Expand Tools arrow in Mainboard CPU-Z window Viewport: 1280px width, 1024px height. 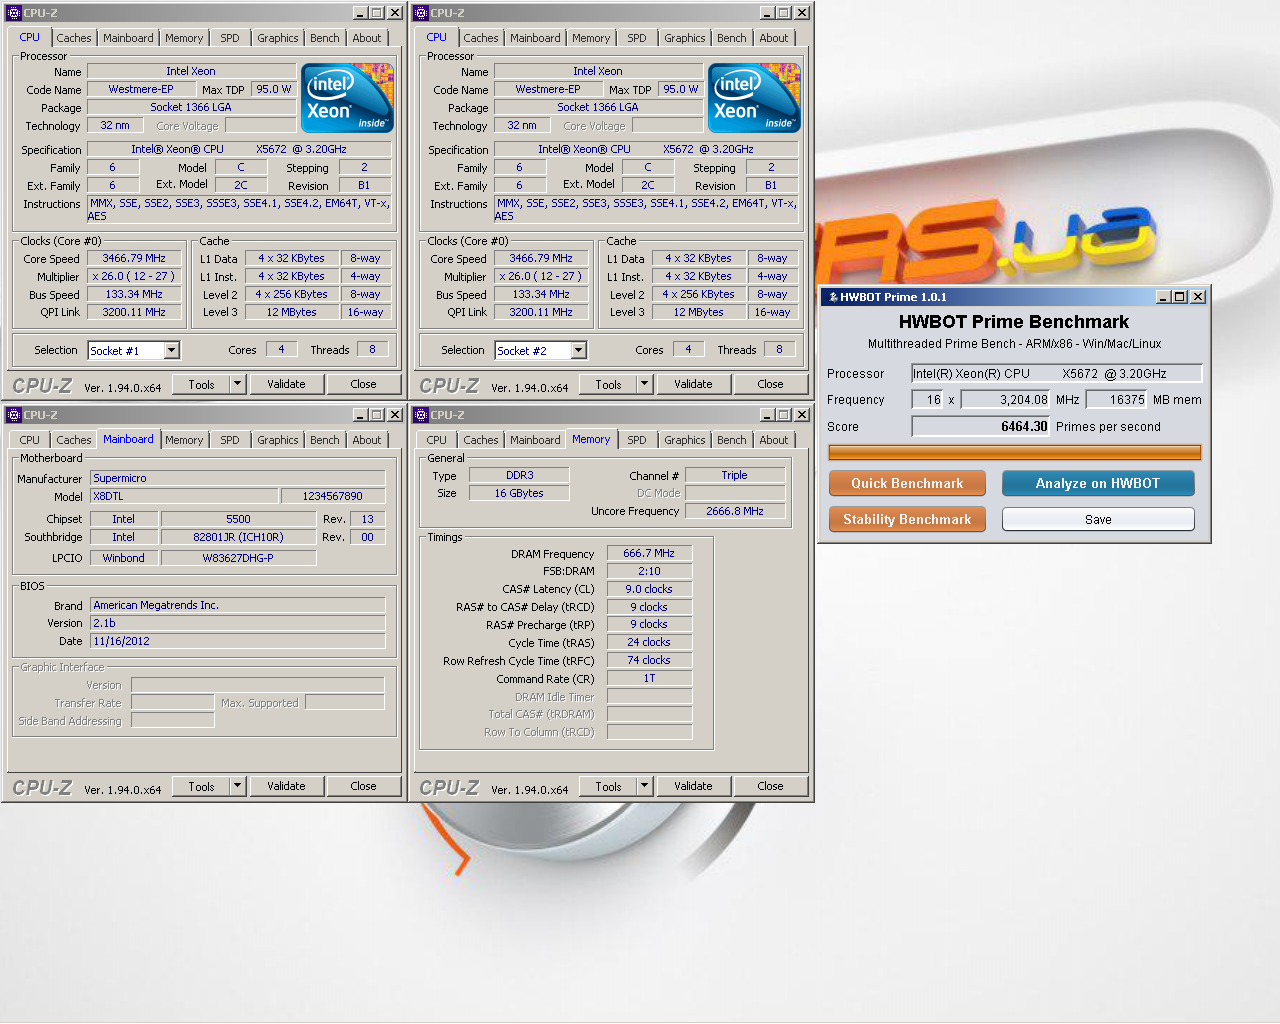pyautogui.click(x=238, y=786)
